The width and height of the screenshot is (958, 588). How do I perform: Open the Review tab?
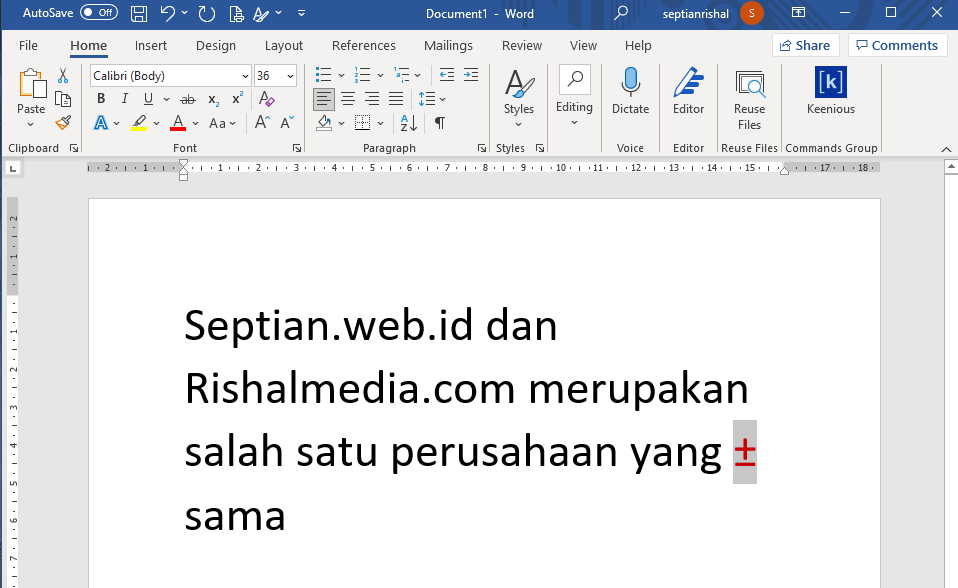(522, 45)
